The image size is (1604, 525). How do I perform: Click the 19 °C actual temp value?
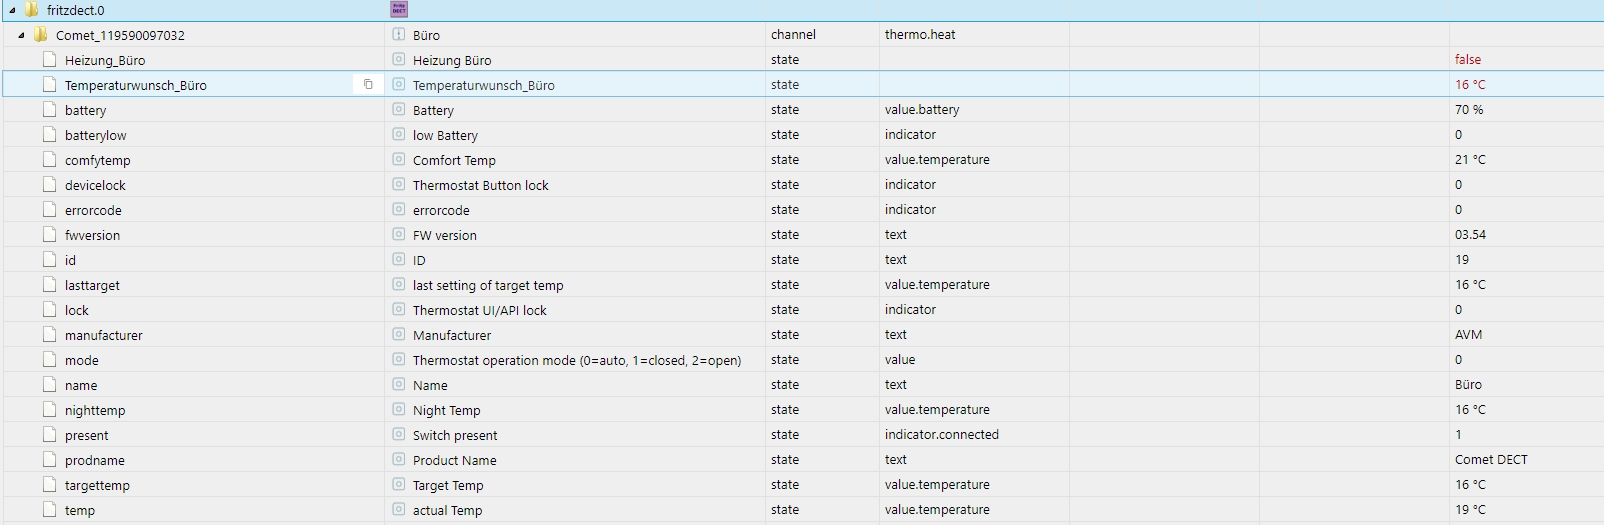click(1470, 510)
